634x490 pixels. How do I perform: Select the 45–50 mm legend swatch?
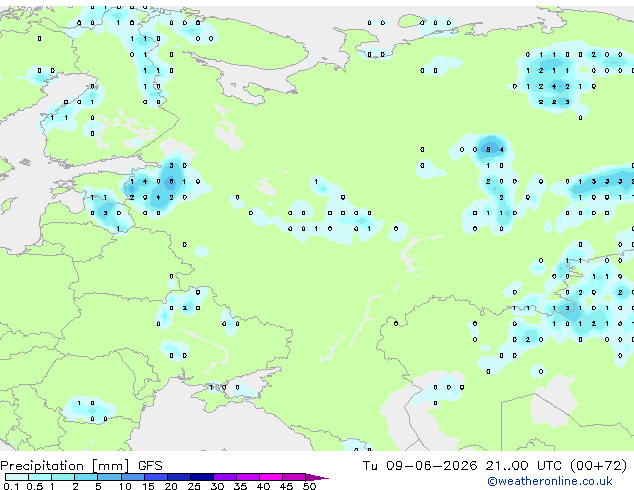tap(294, 477)
